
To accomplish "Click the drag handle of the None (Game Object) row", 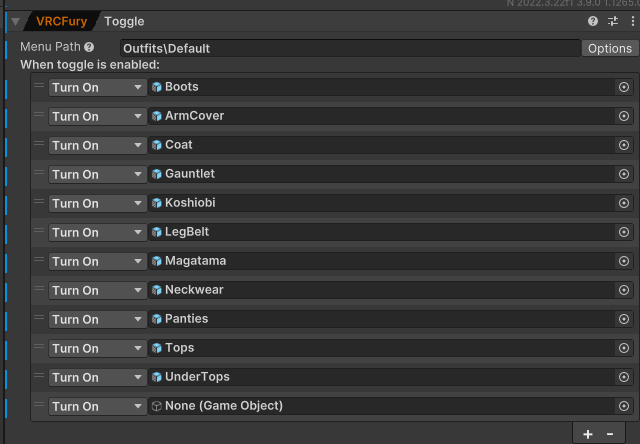I will pos(39,404).
